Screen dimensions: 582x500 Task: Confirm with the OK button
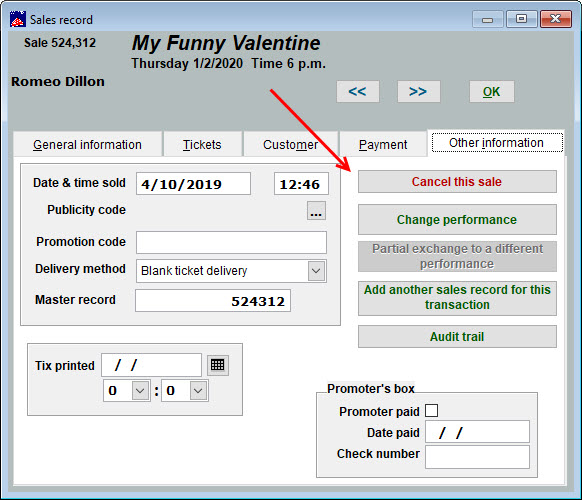(x=492, y=91)
